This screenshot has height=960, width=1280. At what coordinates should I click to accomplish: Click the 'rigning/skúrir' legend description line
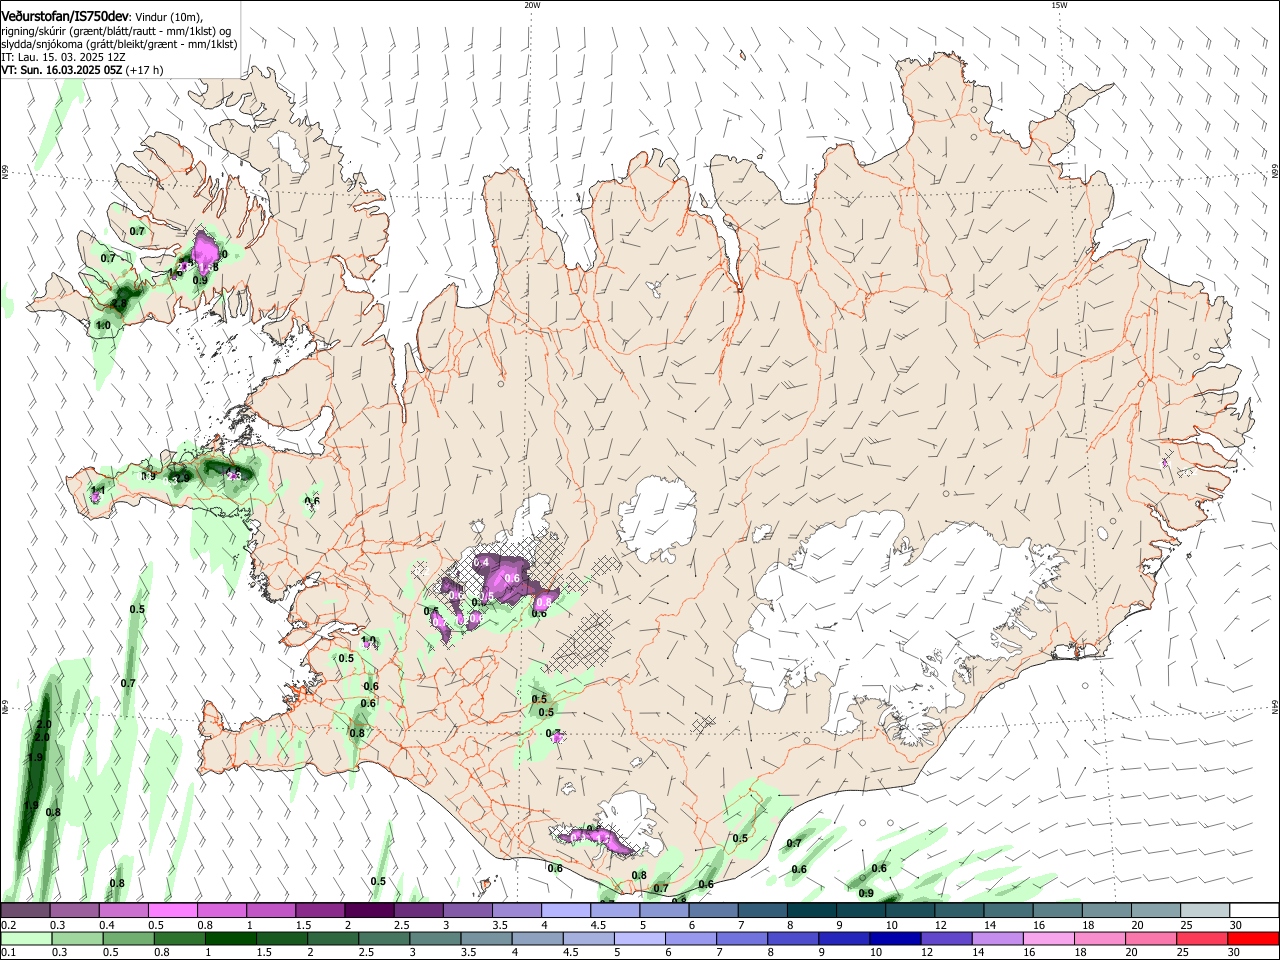coord(115,31)
